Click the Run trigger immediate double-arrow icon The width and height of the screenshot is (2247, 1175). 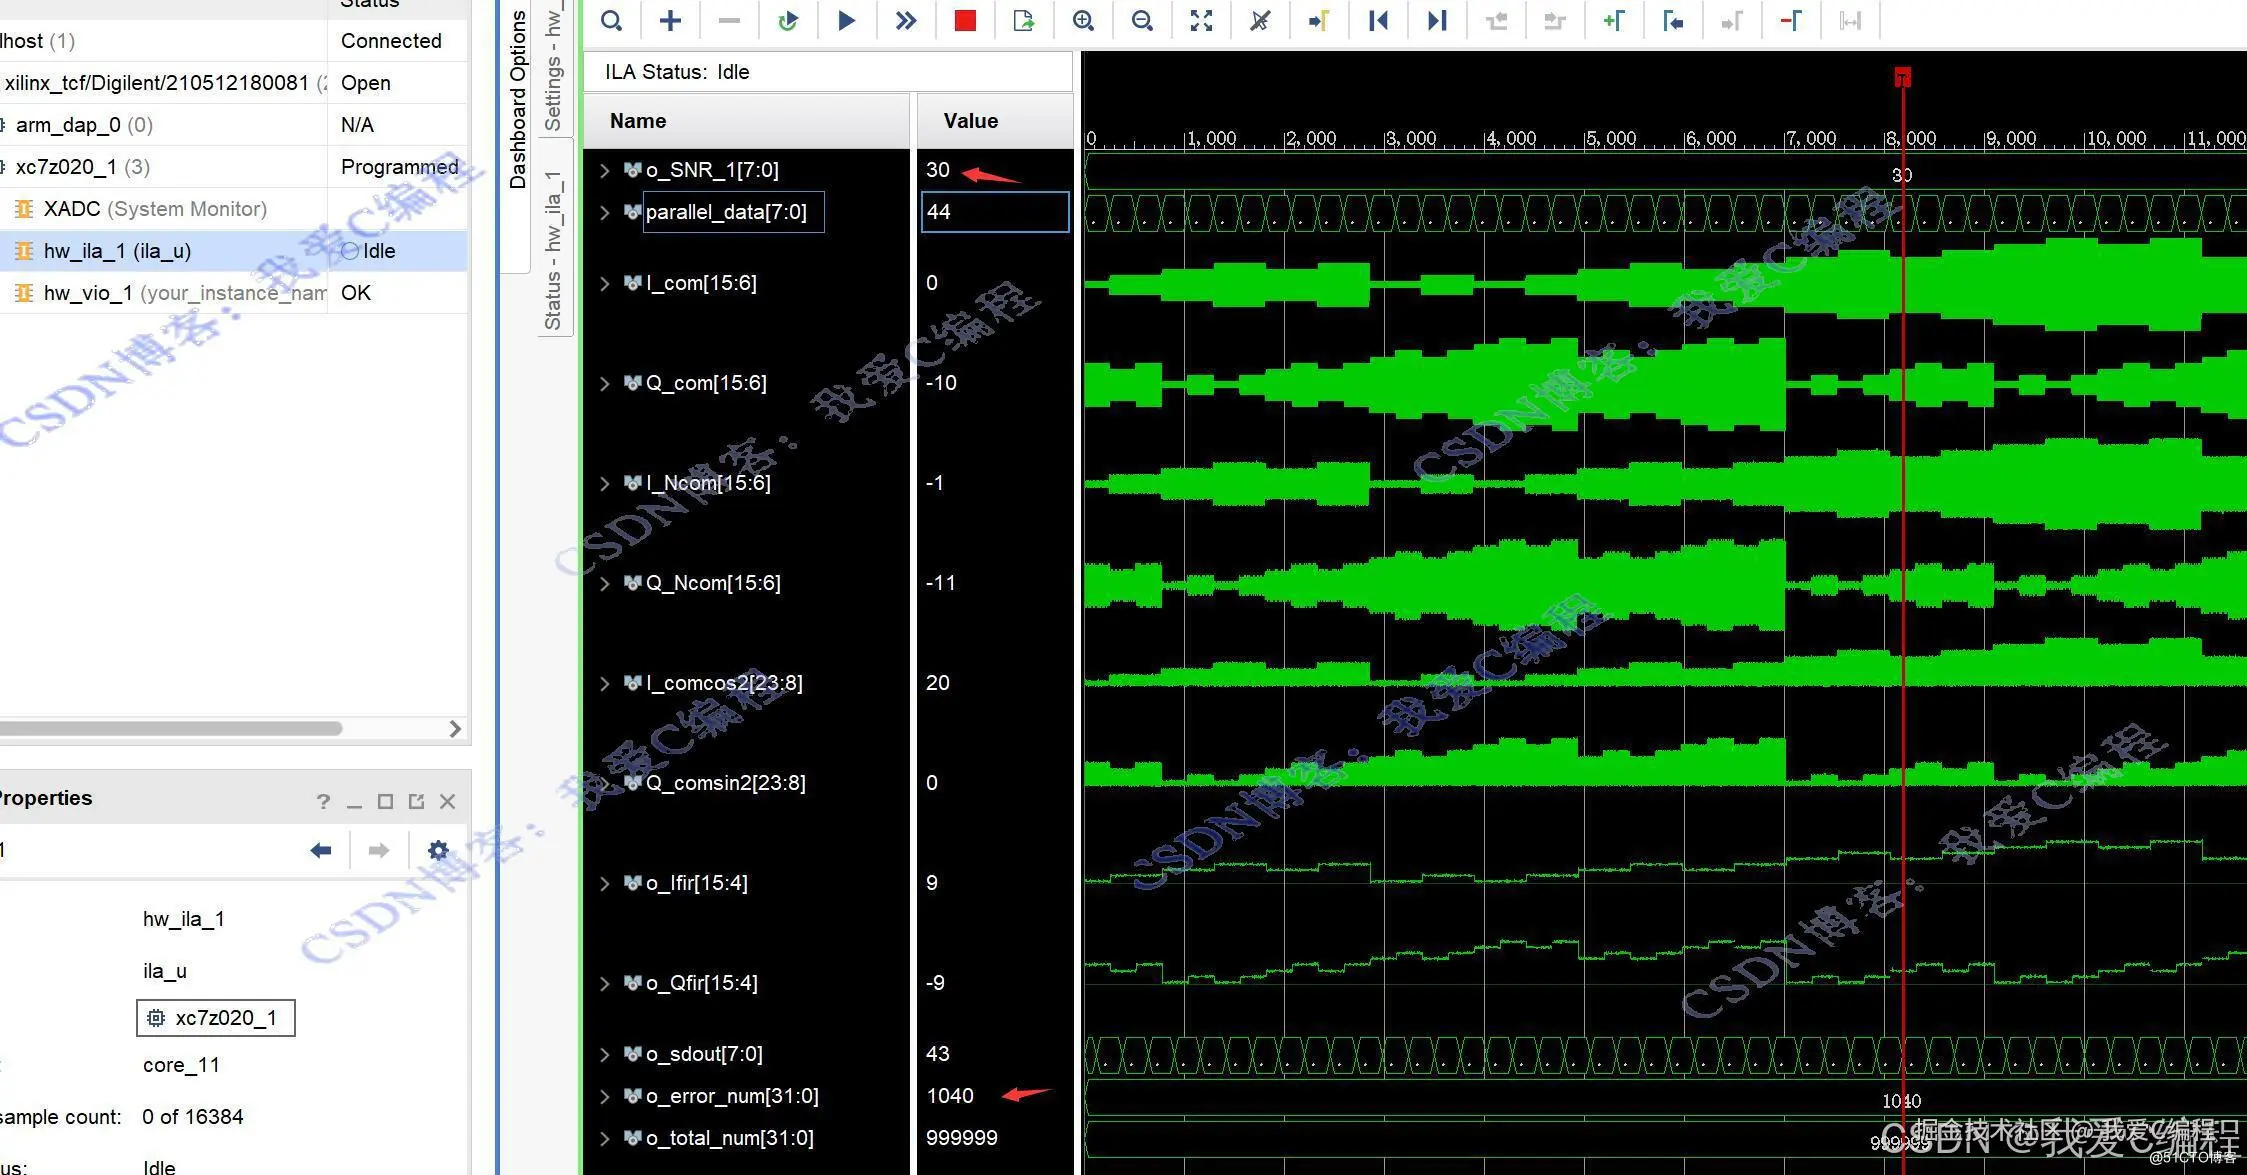point(906,20)
